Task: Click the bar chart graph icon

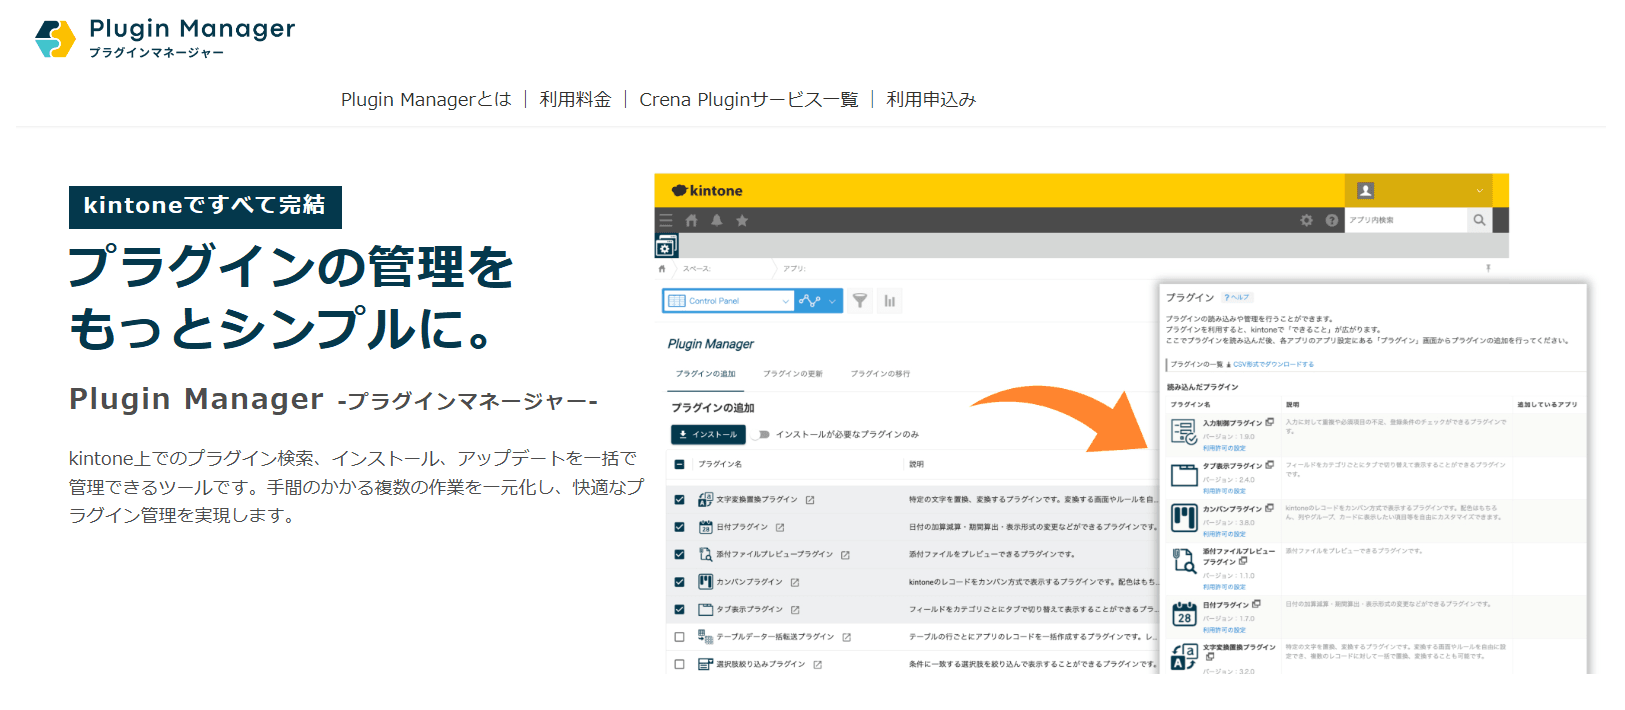Action: coord(889,300)
